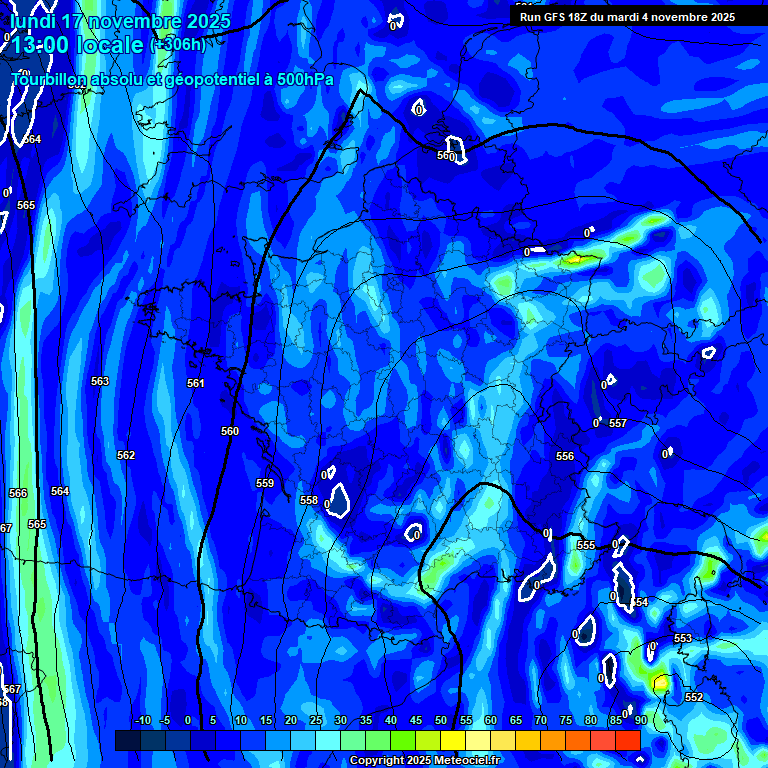Click the 557 contour label
Screen dimensions: 768x768
pyautogui.click(x=618, y=423)
